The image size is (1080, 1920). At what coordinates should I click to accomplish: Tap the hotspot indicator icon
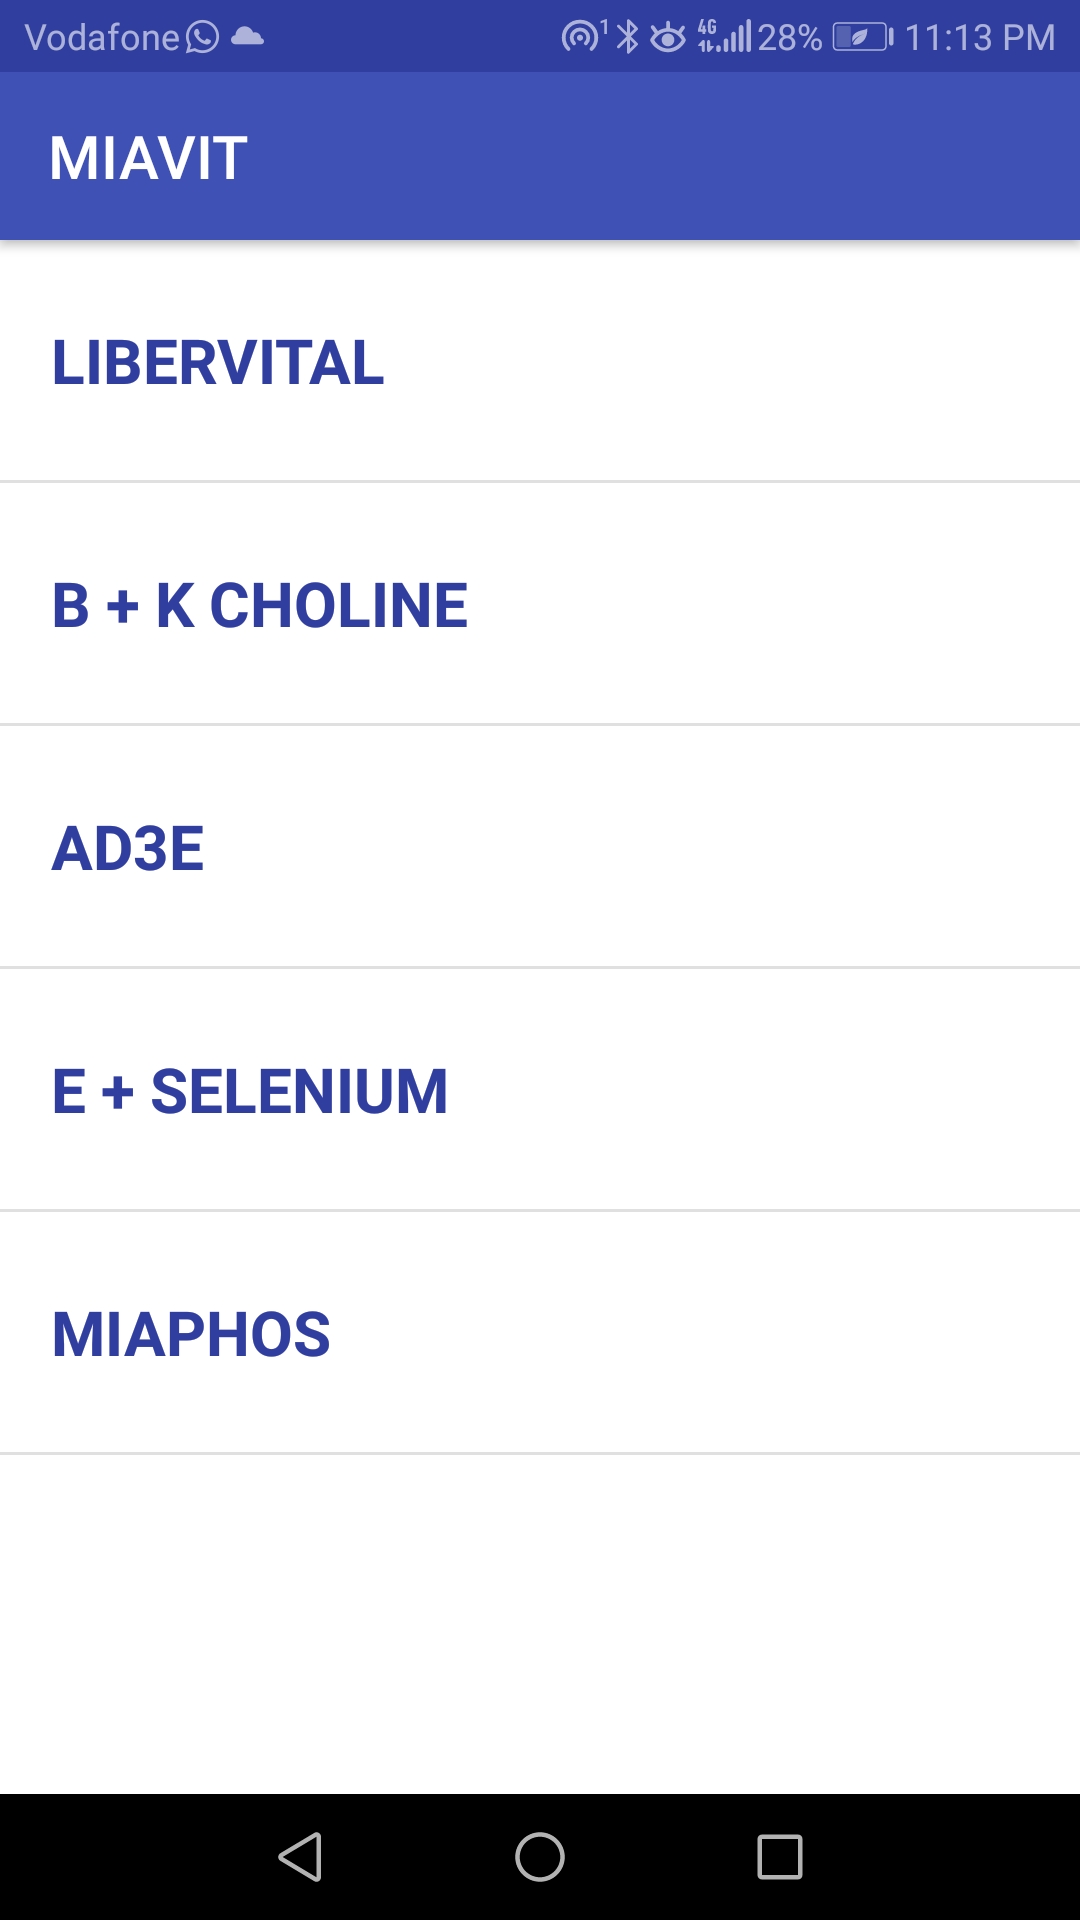pos(581,37)
